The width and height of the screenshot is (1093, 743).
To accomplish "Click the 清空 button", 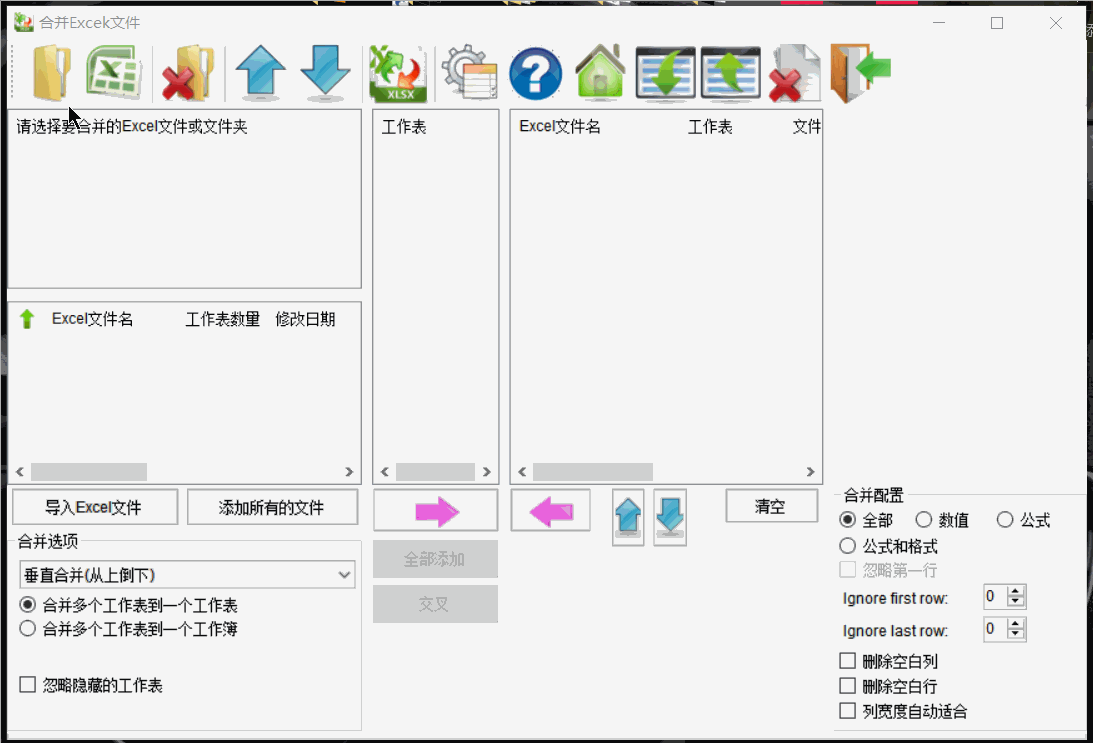I will [772, 506].
